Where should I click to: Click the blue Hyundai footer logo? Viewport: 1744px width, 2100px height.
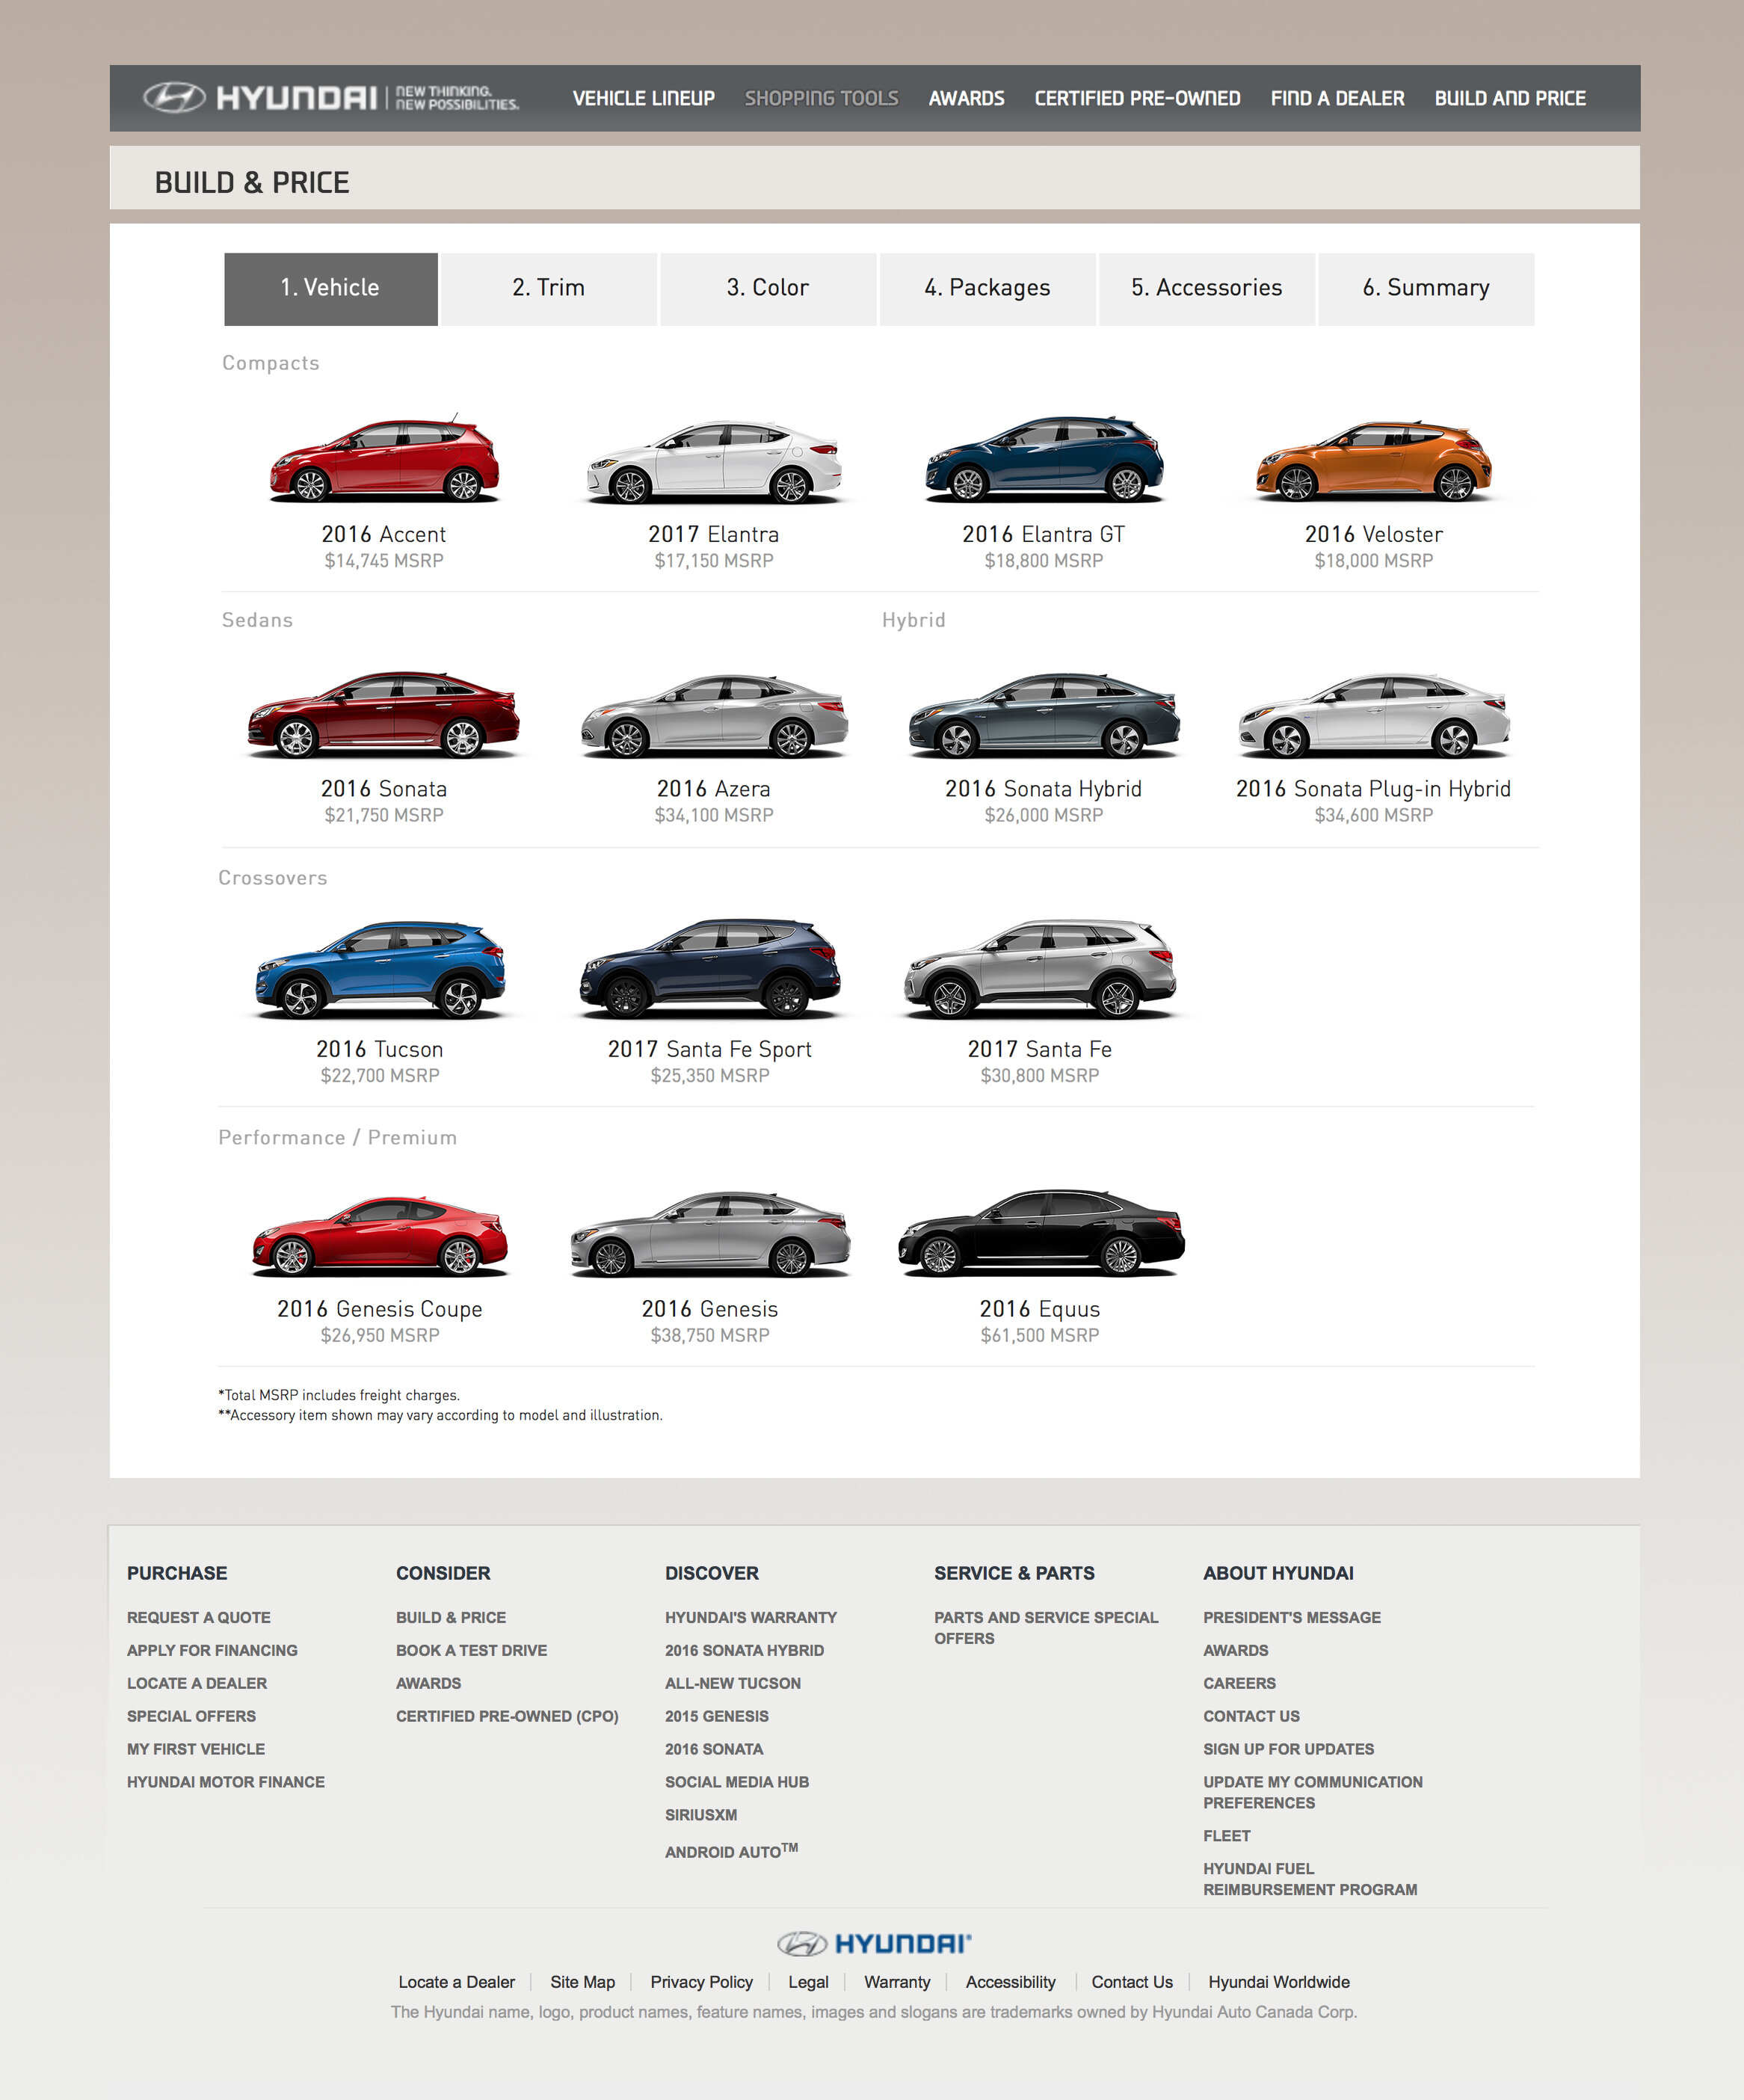873,1943
